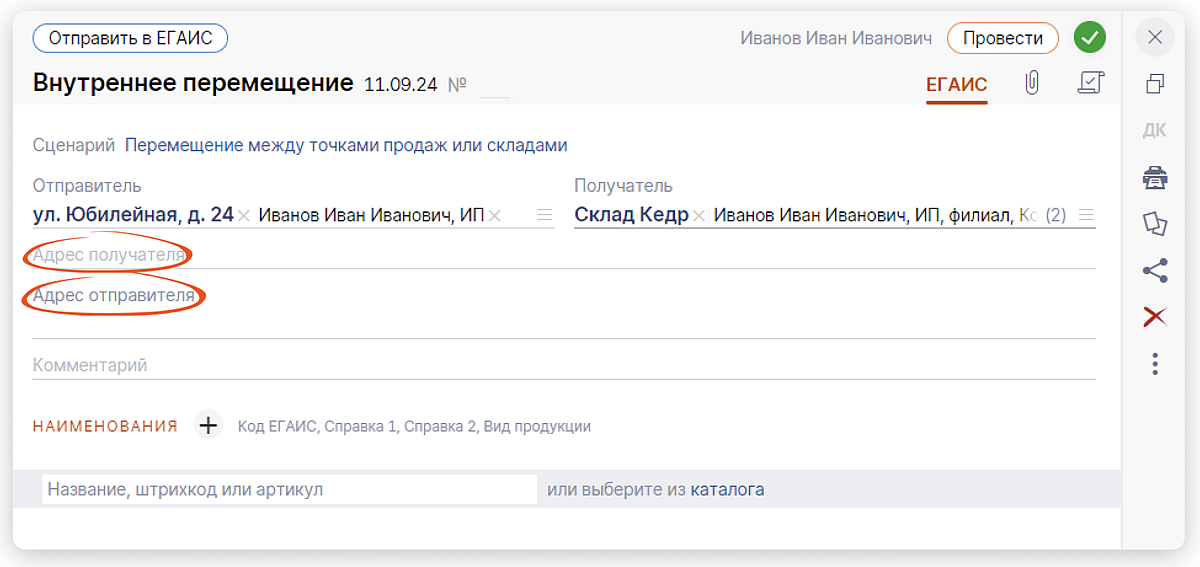Click the paperclip attachments icon

pos(1032,83)
